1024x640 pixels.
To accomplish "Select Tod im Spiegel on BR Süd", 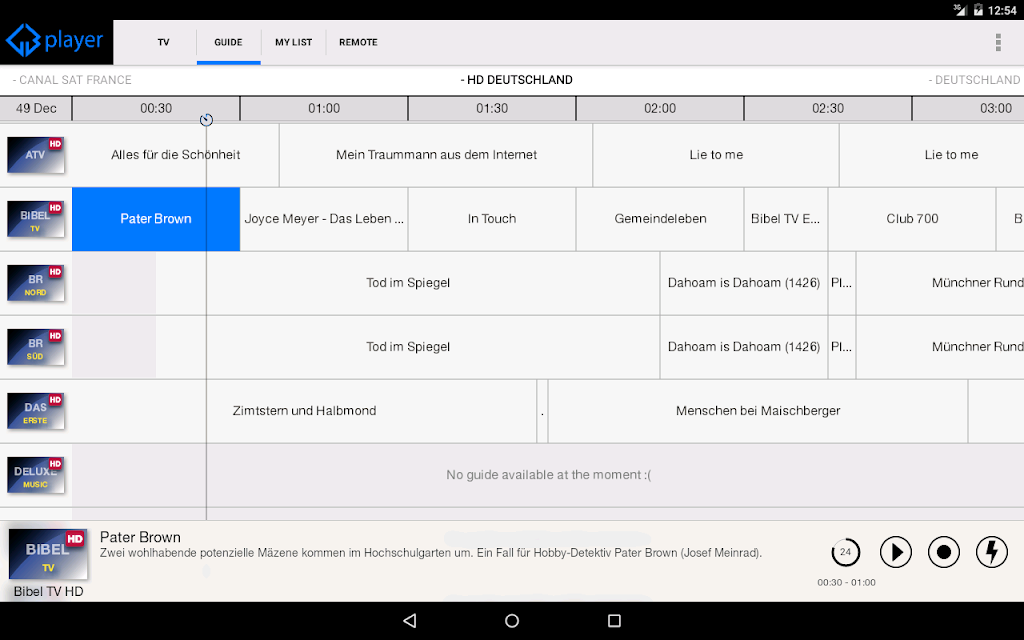I will 408,347.
